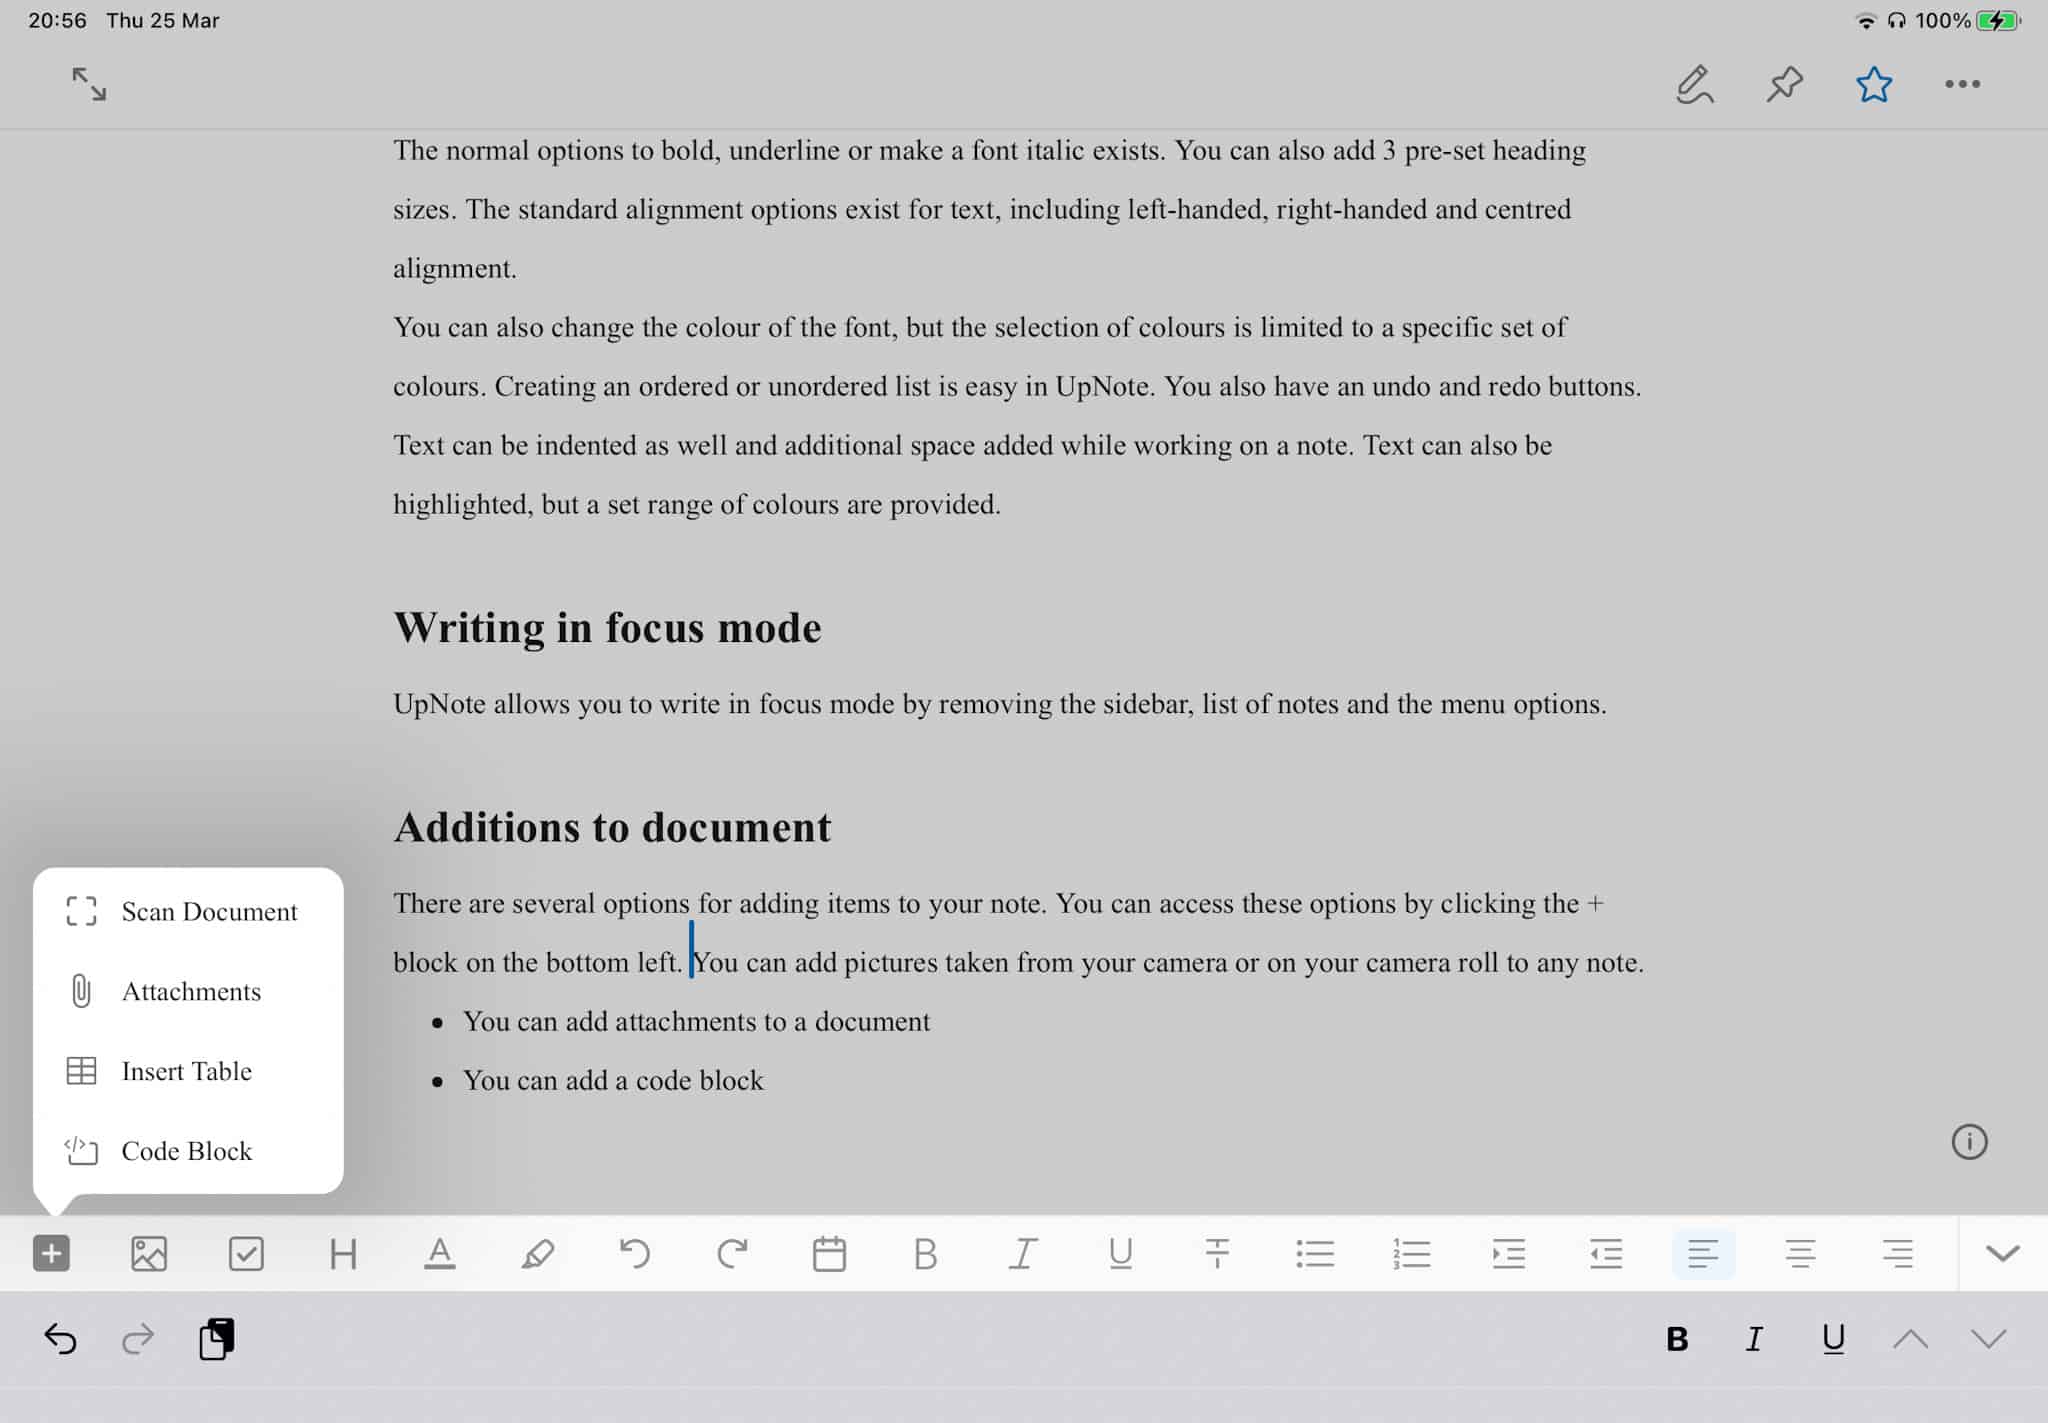
Task: Click the Redo button
Action: 731,1252
